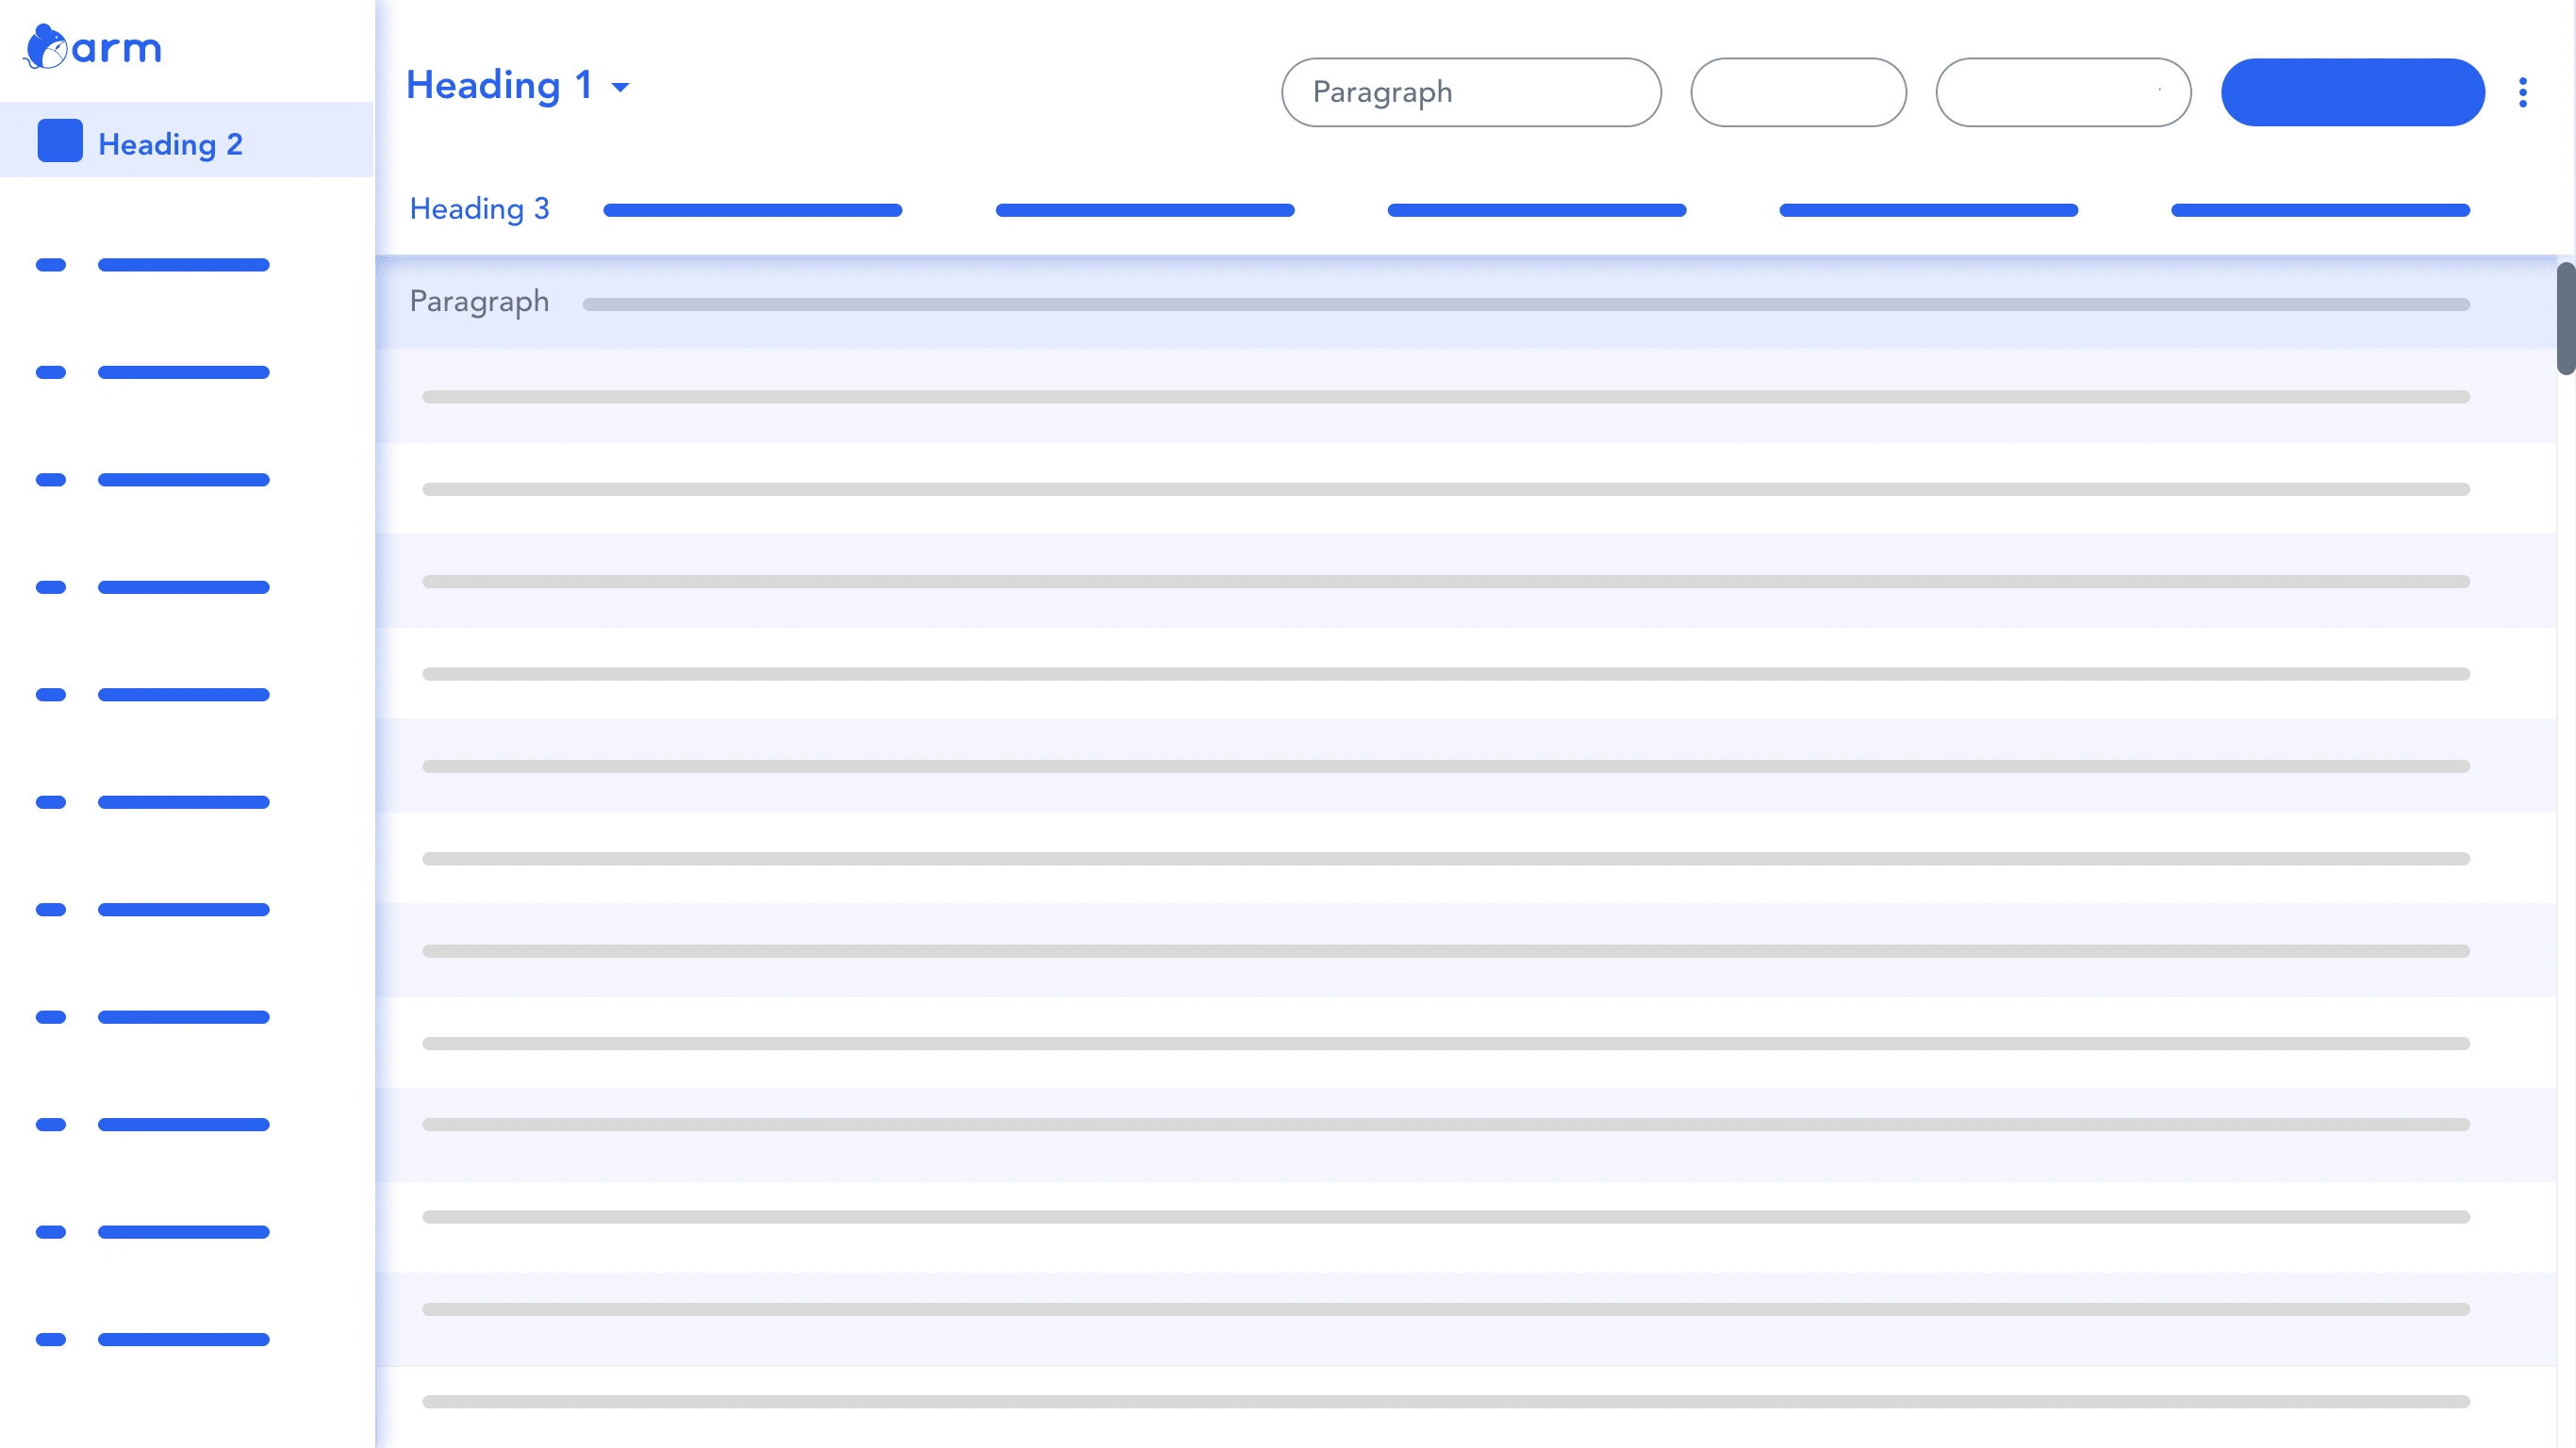Click the empty outlined pill next to Paragraph field
This screenshot has width=2576, height=1448.
pos(1798,92)
